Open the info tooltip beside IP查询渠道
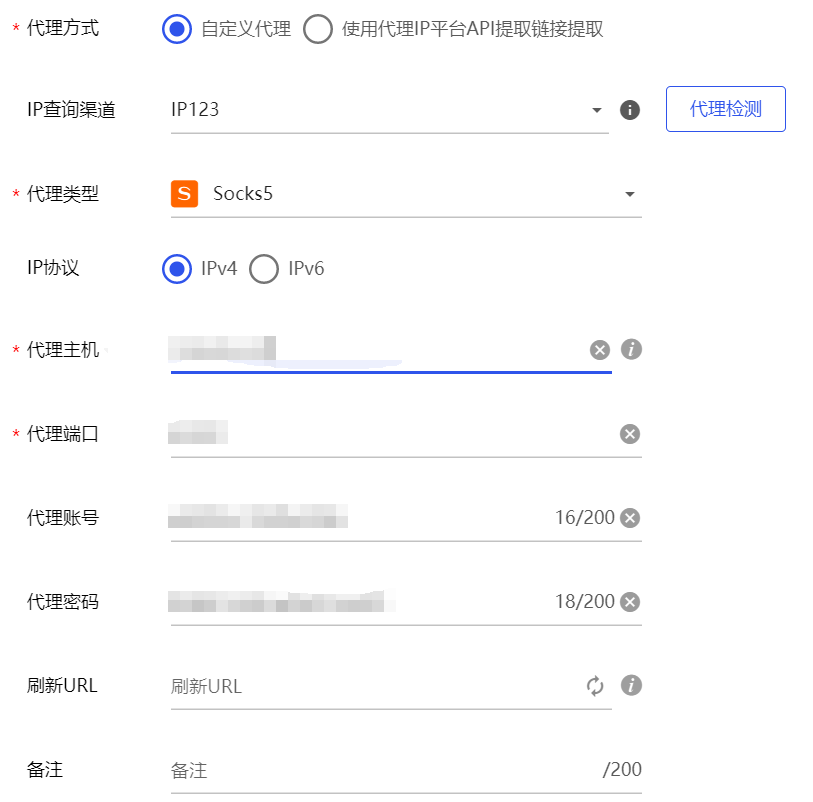 (629, 109)
